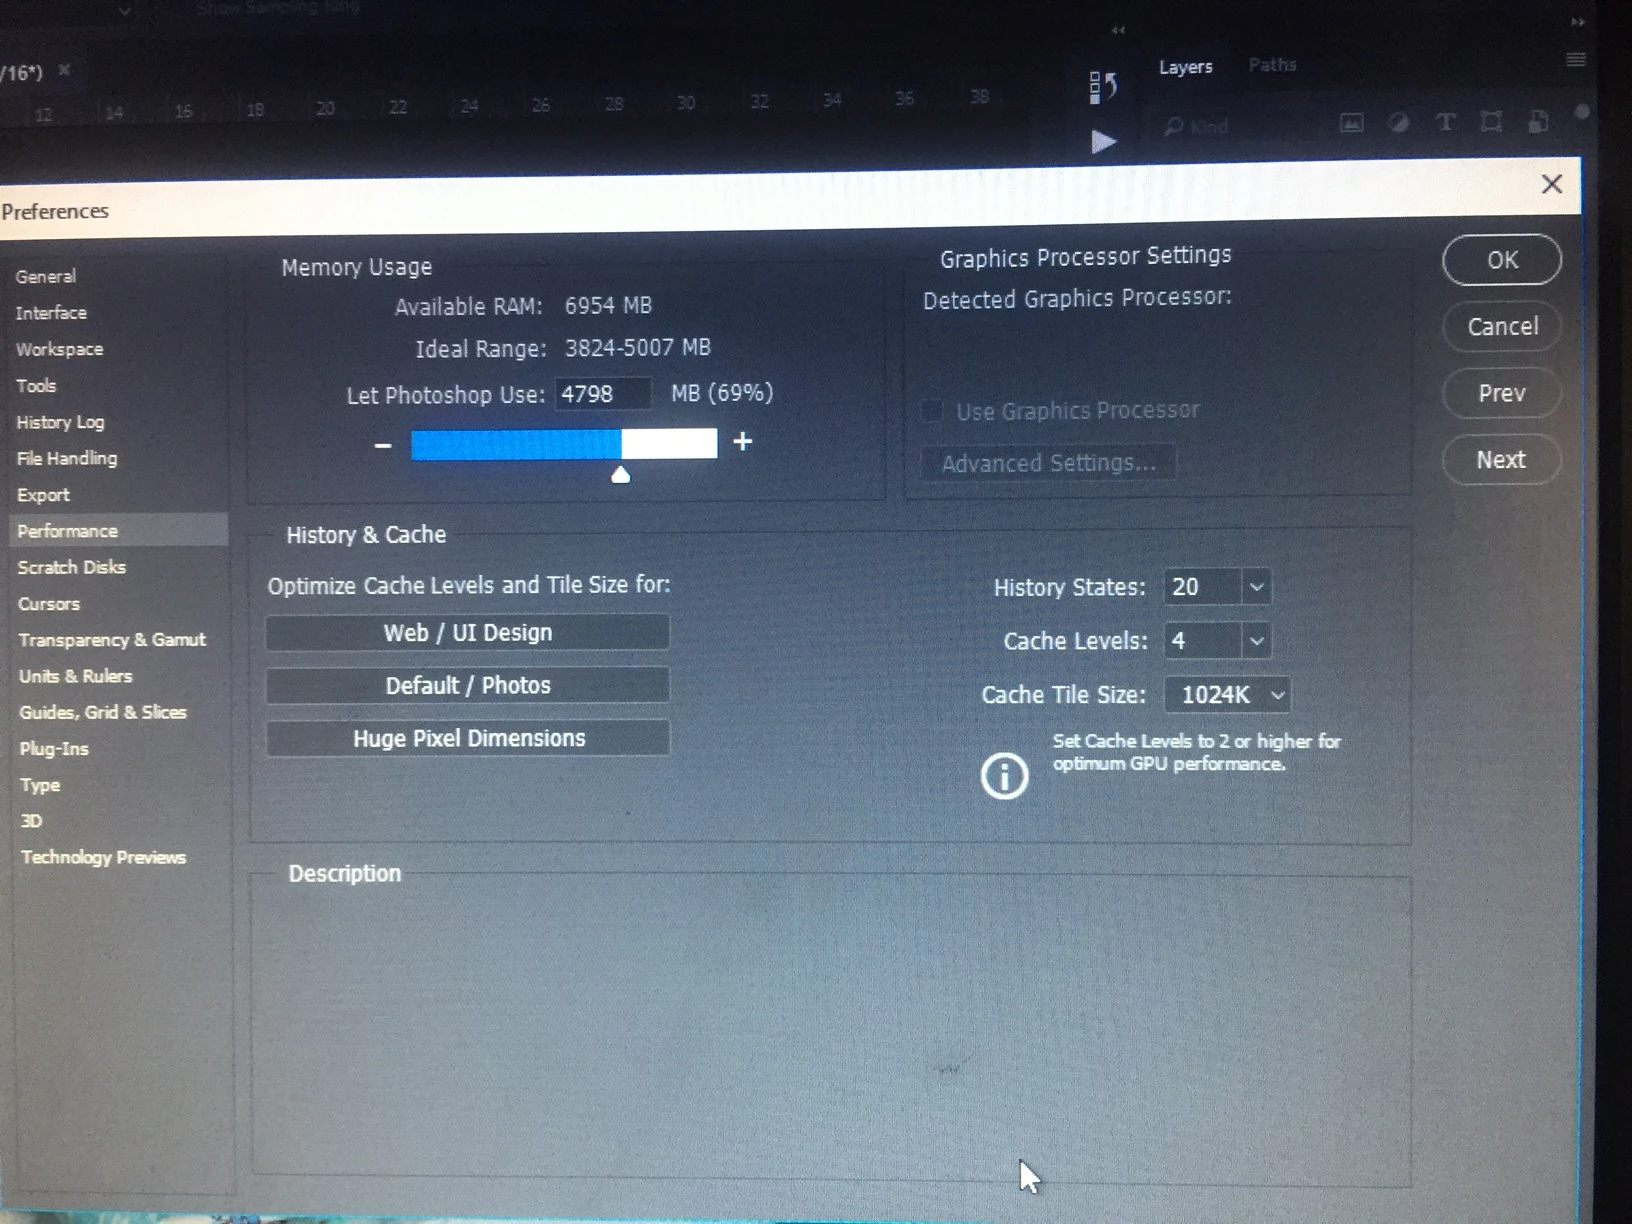
Task: Filter layers by shape layers icon
Action: [x=1491, y=121]
